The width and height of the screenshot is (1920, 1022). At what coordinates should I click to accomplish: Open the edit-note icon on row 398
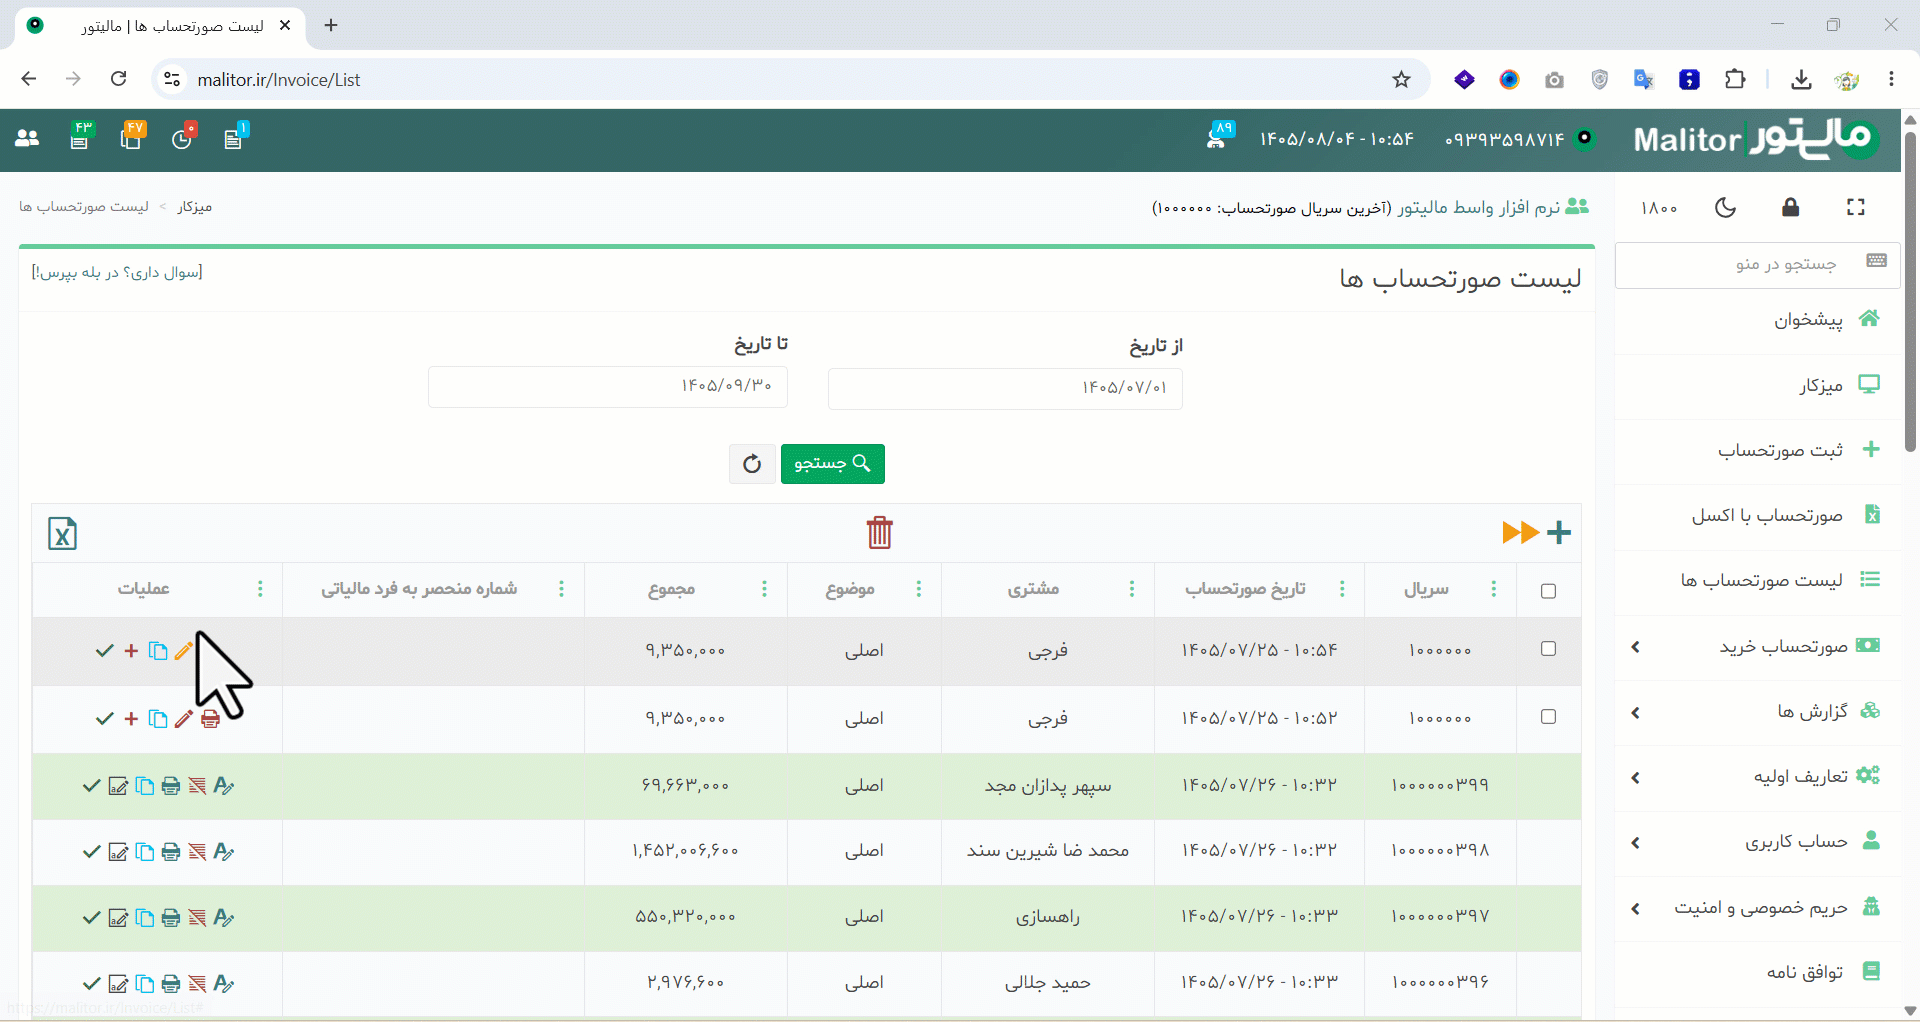coord(118,852)
